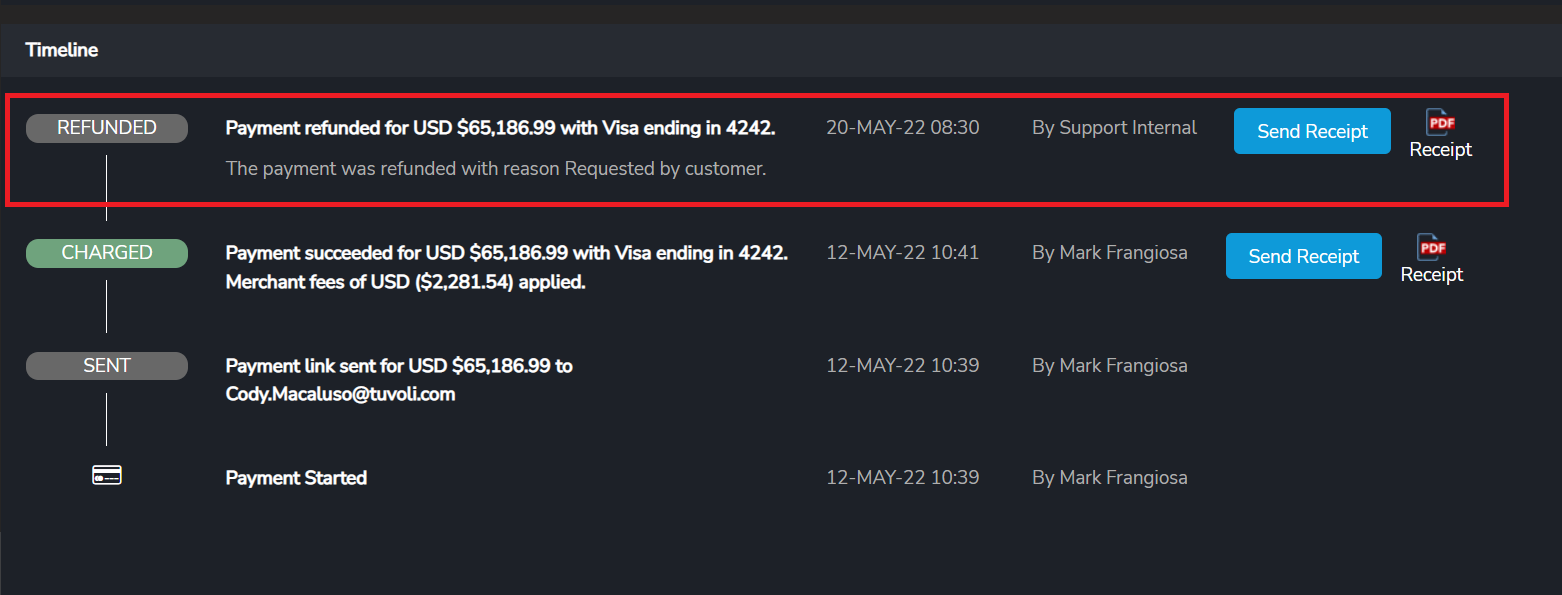Click the Payment succeeded event title

(x=506, y=253)
